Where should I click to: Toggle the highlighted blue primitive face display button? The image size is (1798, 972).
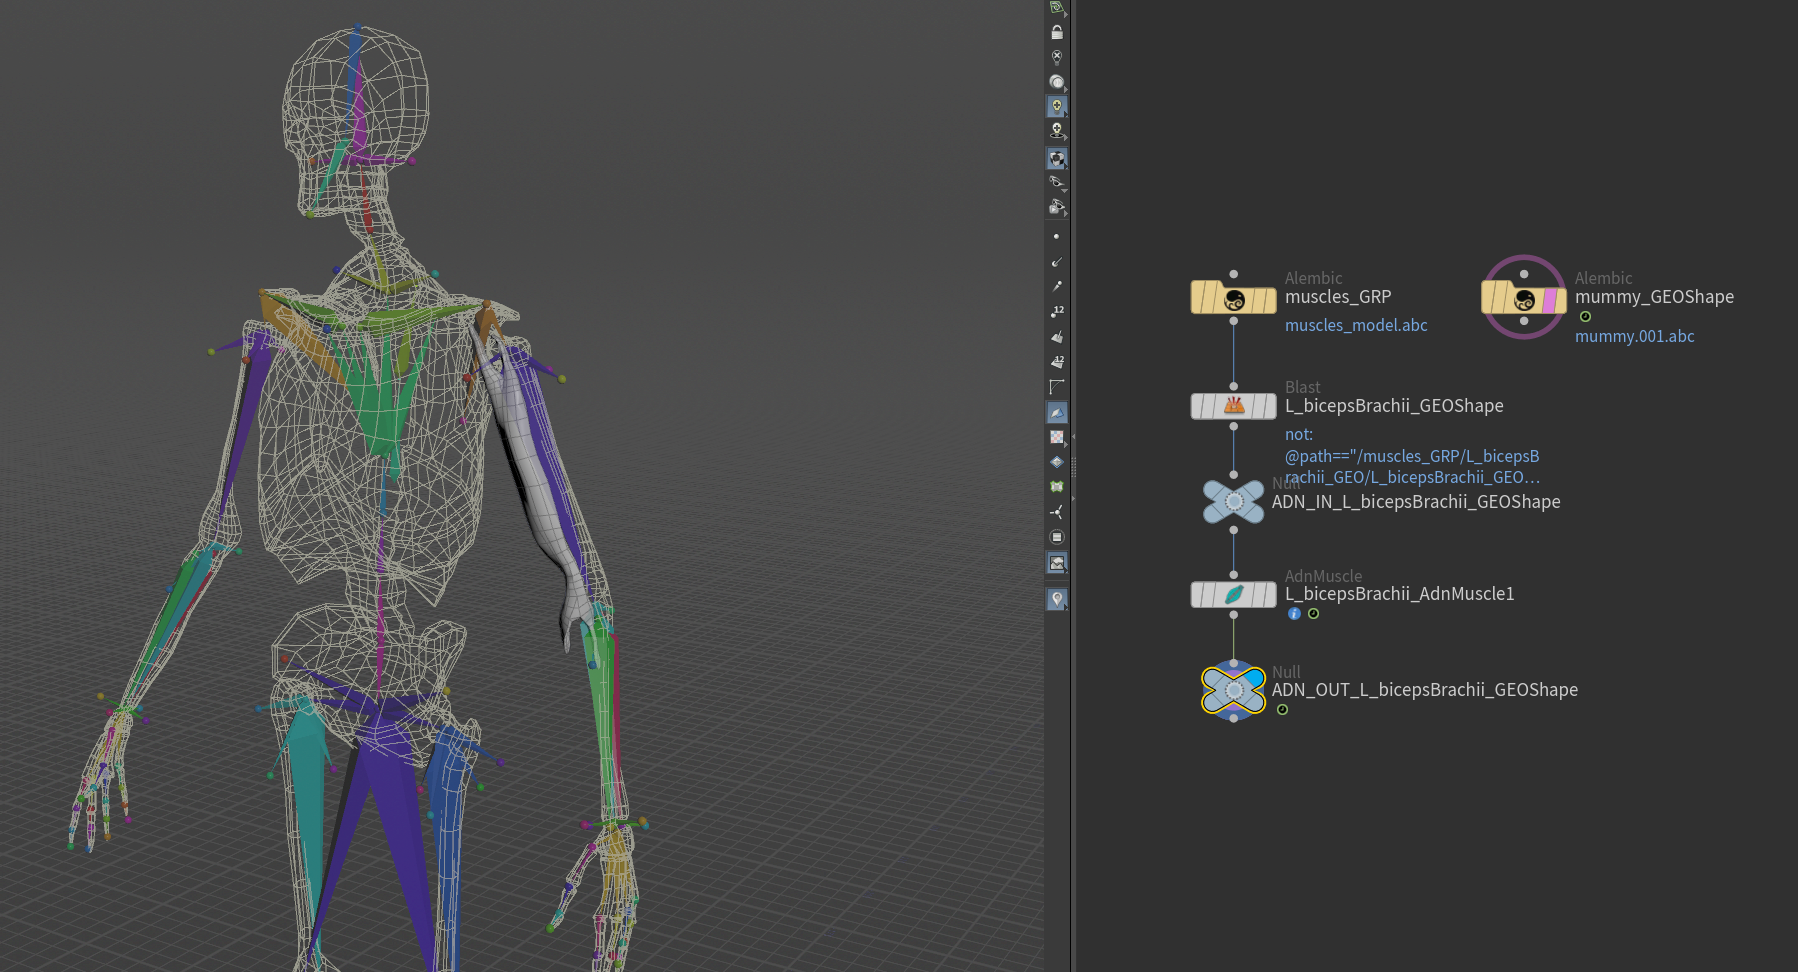click(1057, 413)
